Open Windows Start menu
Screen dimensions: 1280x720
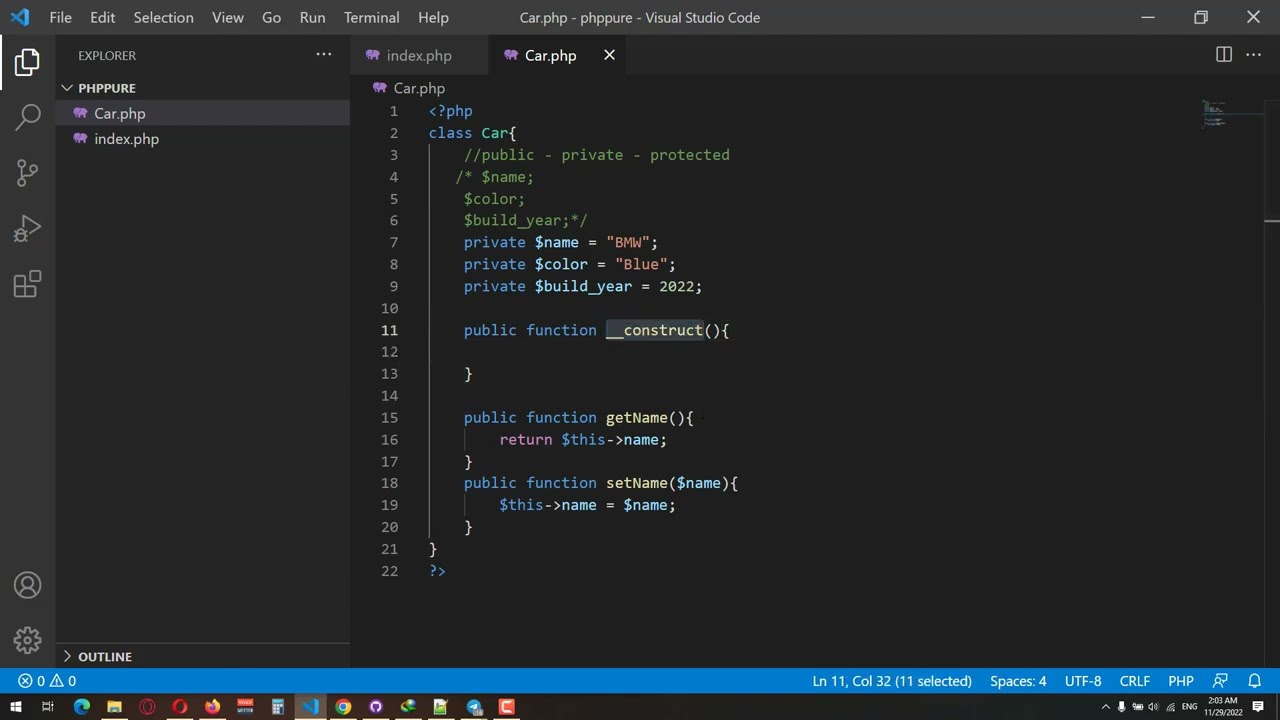(x=15, y=707)
